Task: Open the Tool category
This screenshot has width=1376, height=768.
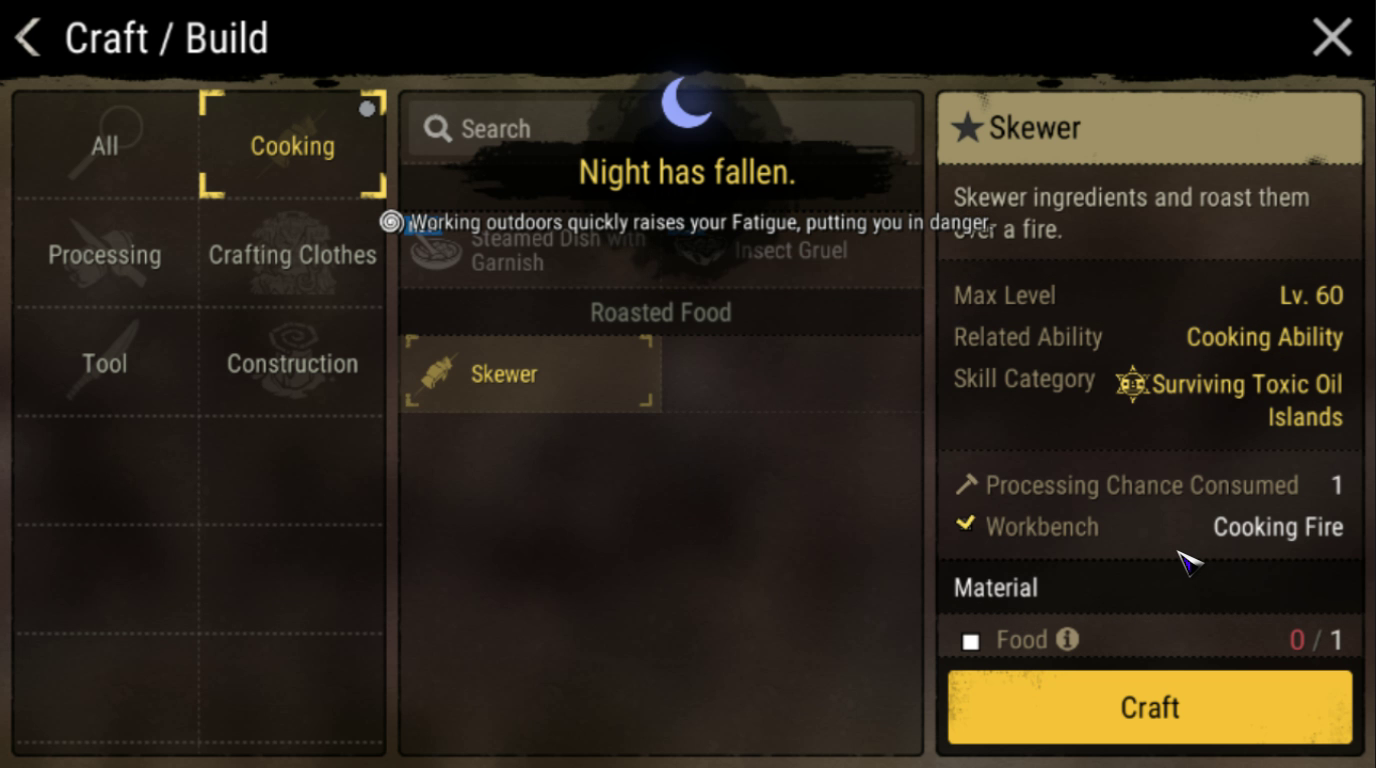Action: 105,363
